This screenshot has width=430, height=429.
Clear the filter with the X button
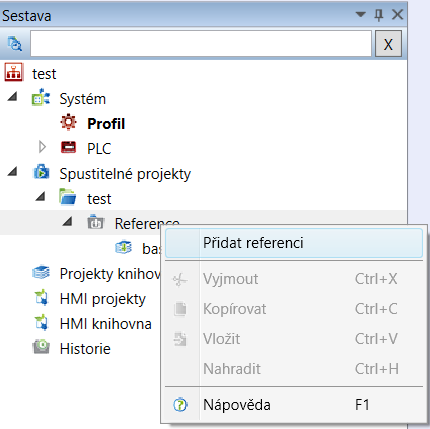coord(388,44)
